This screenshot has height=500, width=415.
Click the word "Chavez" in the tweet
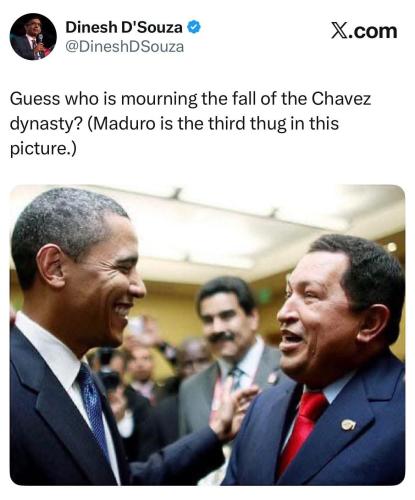341,99
